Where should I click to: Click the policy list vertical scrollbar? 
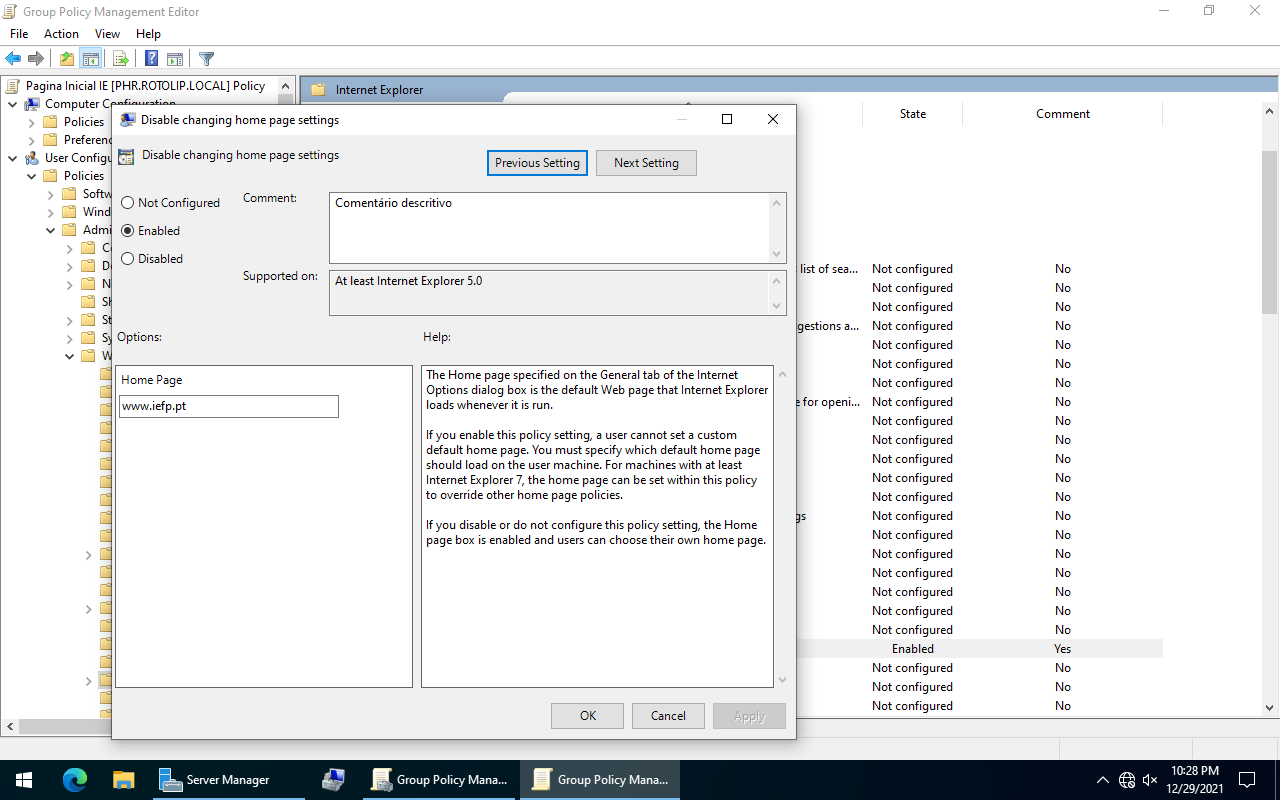tap(1269, 232)
